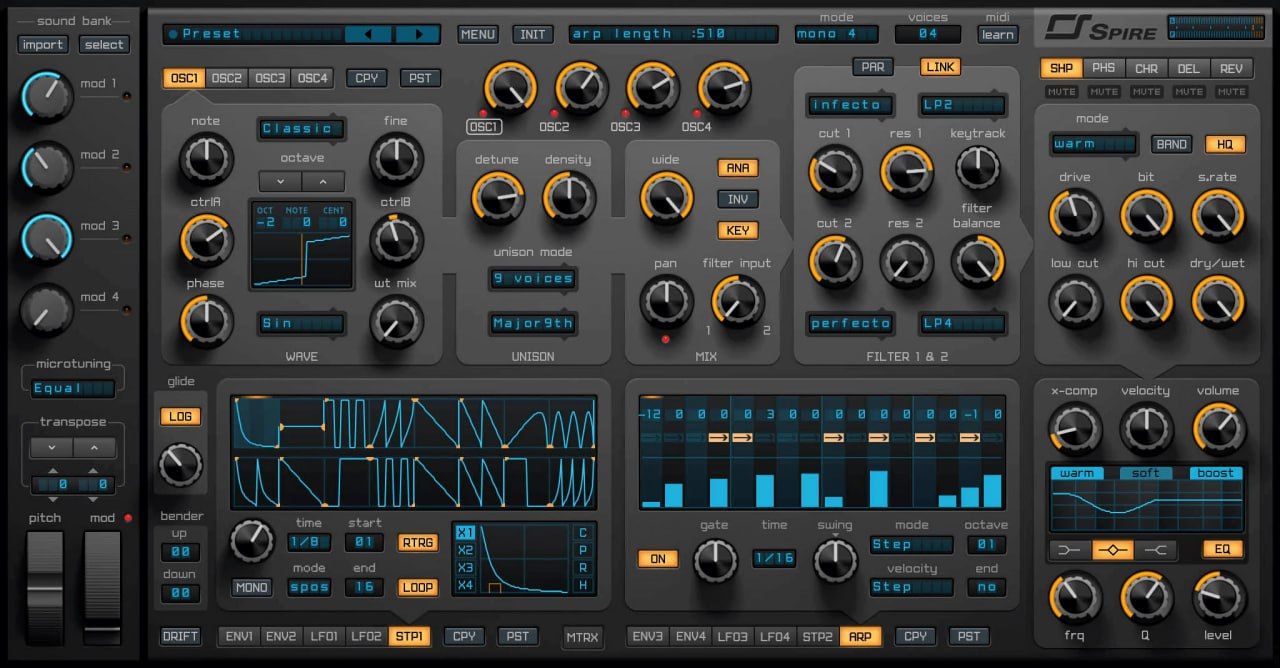Image resolution: width=1280 pixels, height=668 pixels.
Task: Click the OSC4 level knob in the mixer
Action: tap(724, 88)
